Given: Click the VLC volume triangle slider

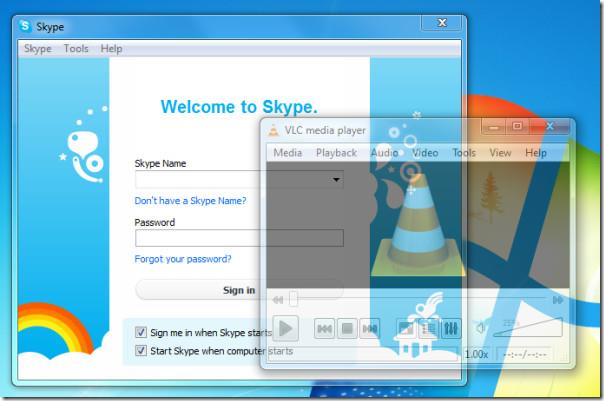Looking at the screenshot, I should 528,327.
